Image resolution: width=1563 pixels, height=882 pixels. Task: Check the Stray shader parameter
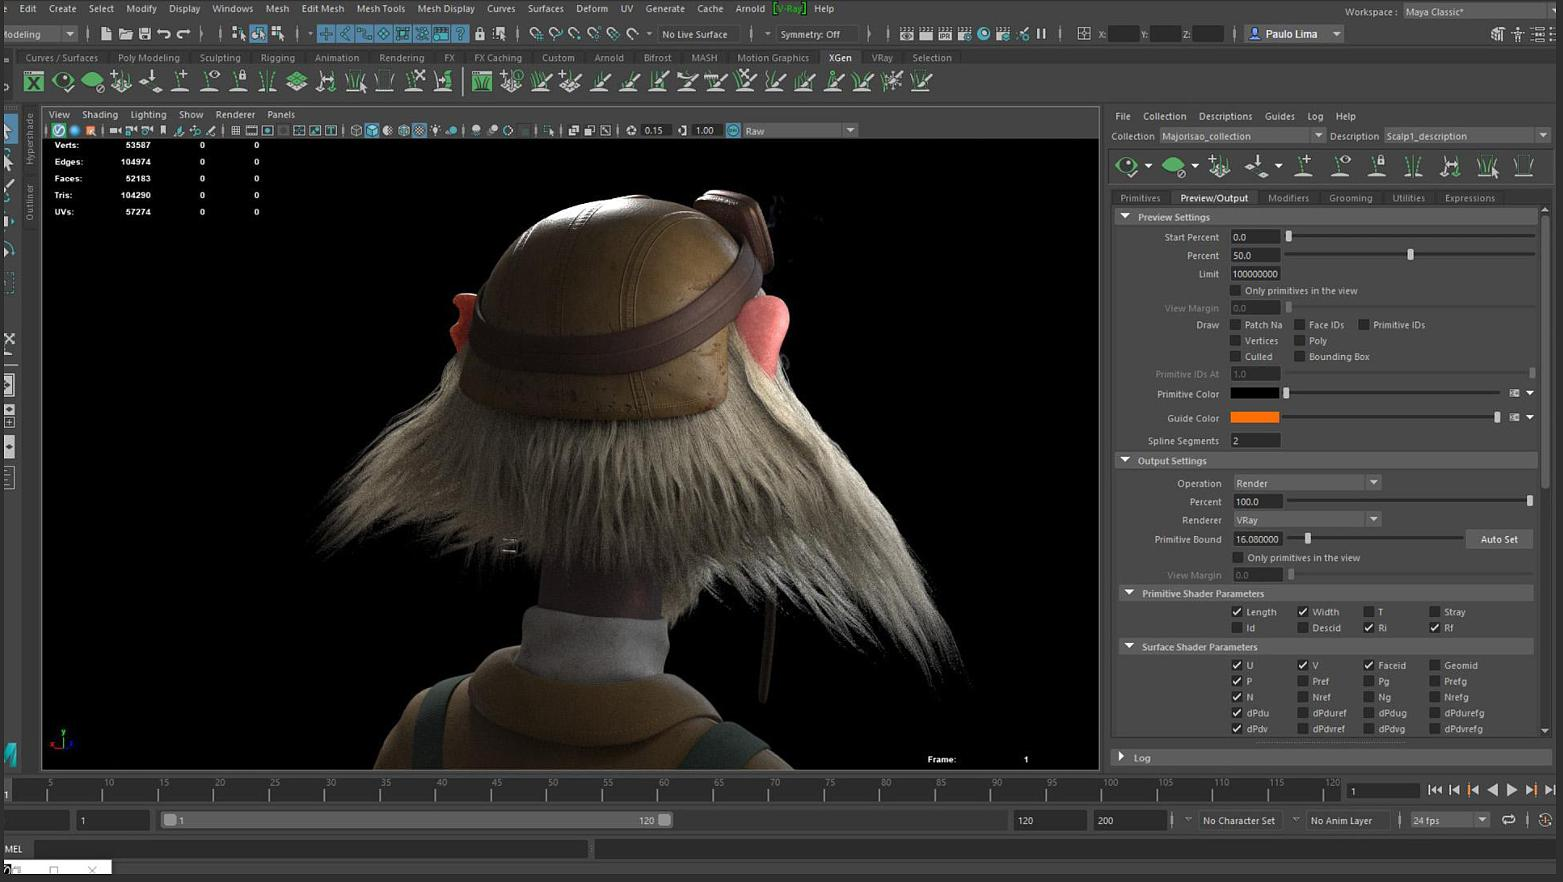coord(1435,612)
